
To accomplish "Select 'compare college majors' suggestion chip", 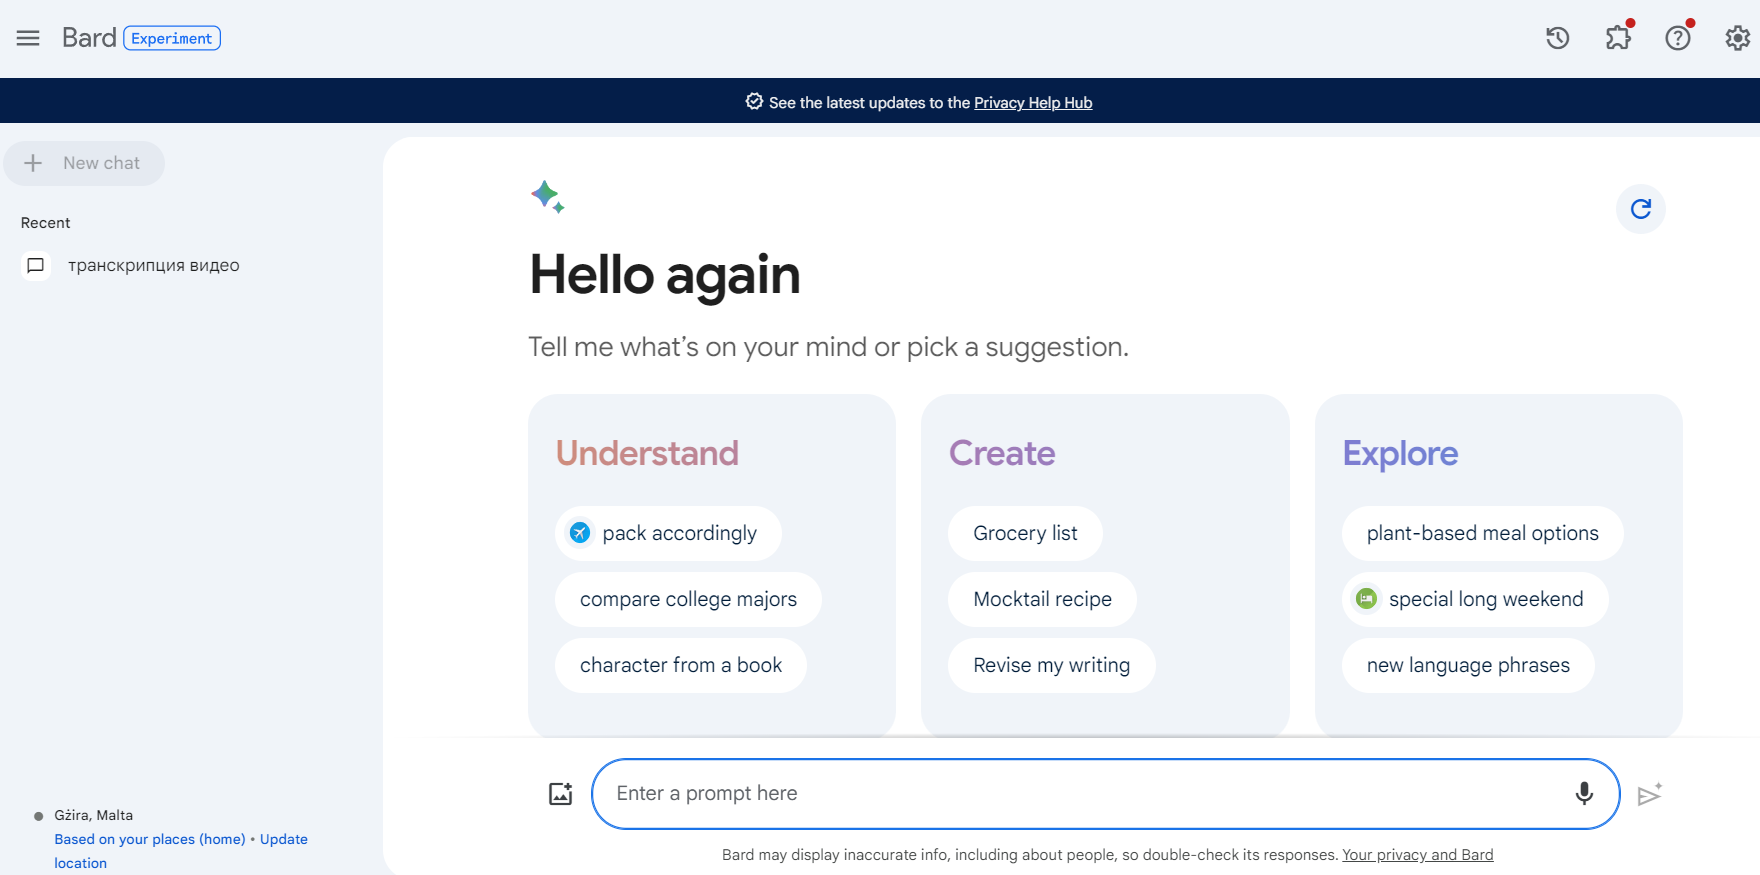I will [x=688, y=599].
